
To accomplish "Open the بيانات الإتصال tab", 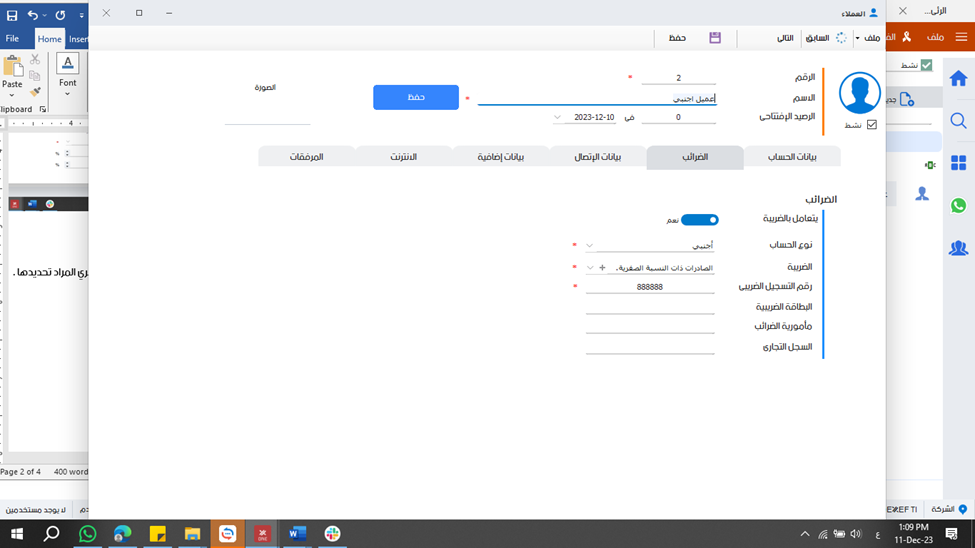I will coord(597,158).
